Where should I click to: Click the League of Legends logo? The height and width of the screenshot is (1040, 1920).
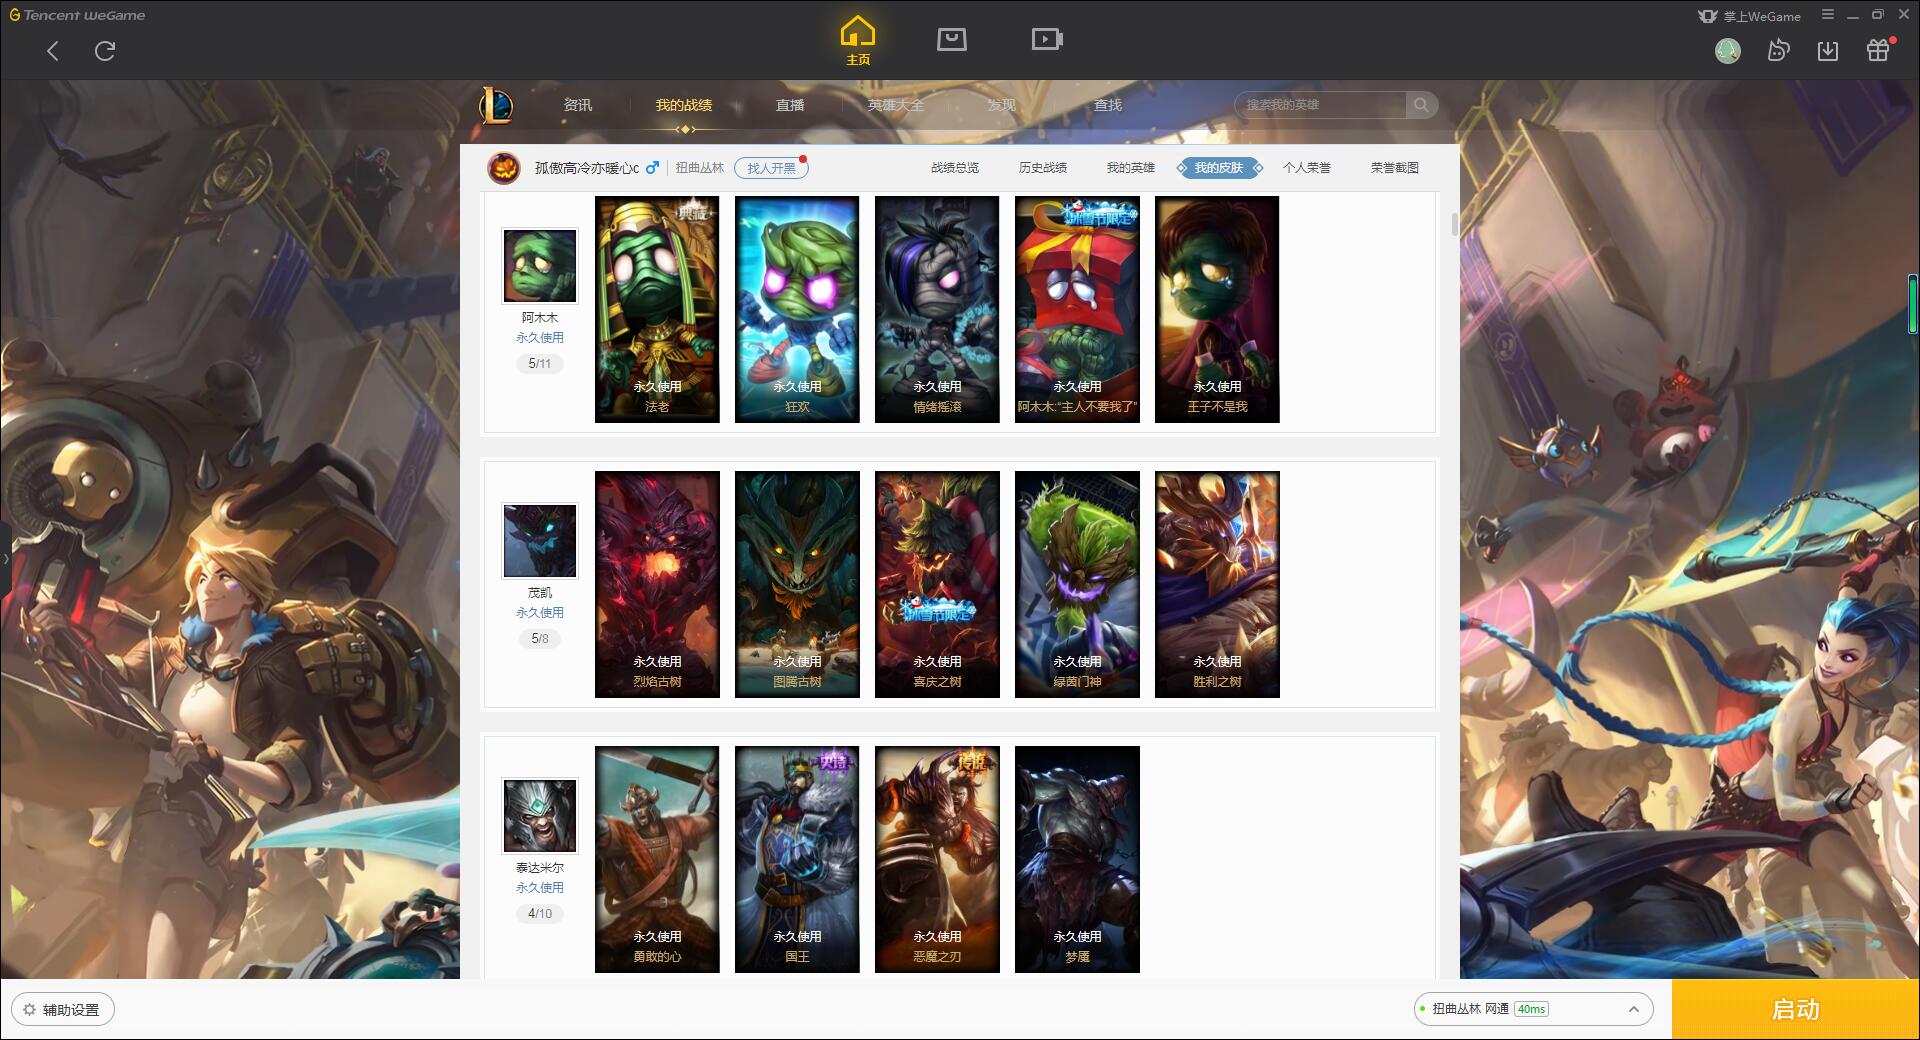coord(496,105)
